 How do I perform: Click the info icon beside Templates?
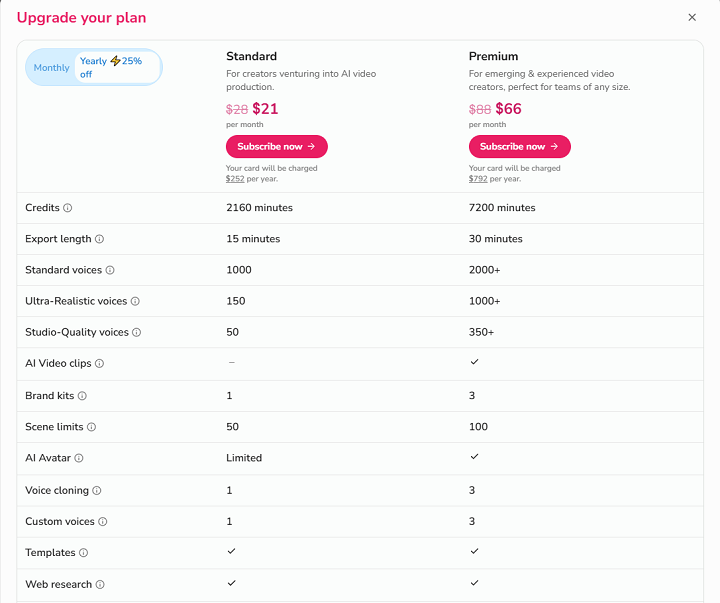[x=83, y=553]
